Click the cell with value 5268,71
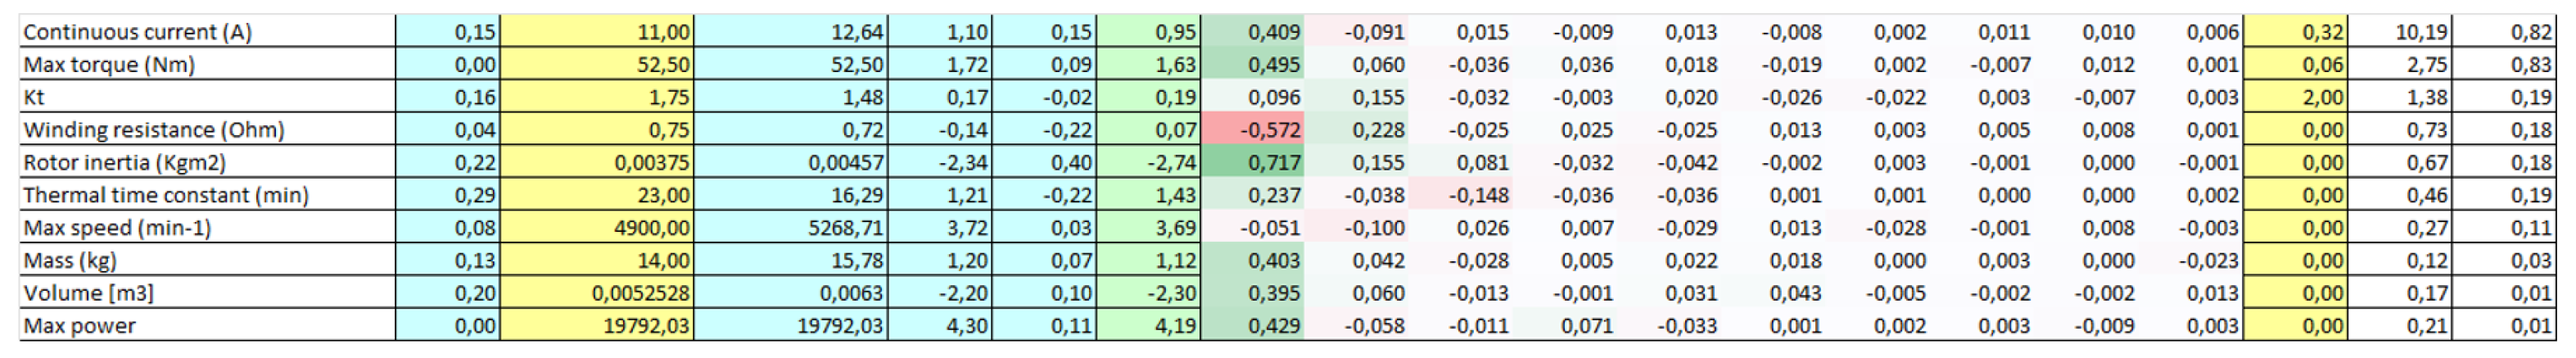This screenshot has height=358, width=2576. coord(790,228)
